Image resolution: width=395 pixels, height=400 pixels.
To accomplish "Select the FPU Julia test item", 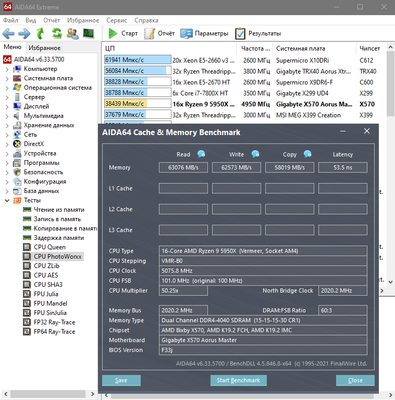I will [46, 294].
